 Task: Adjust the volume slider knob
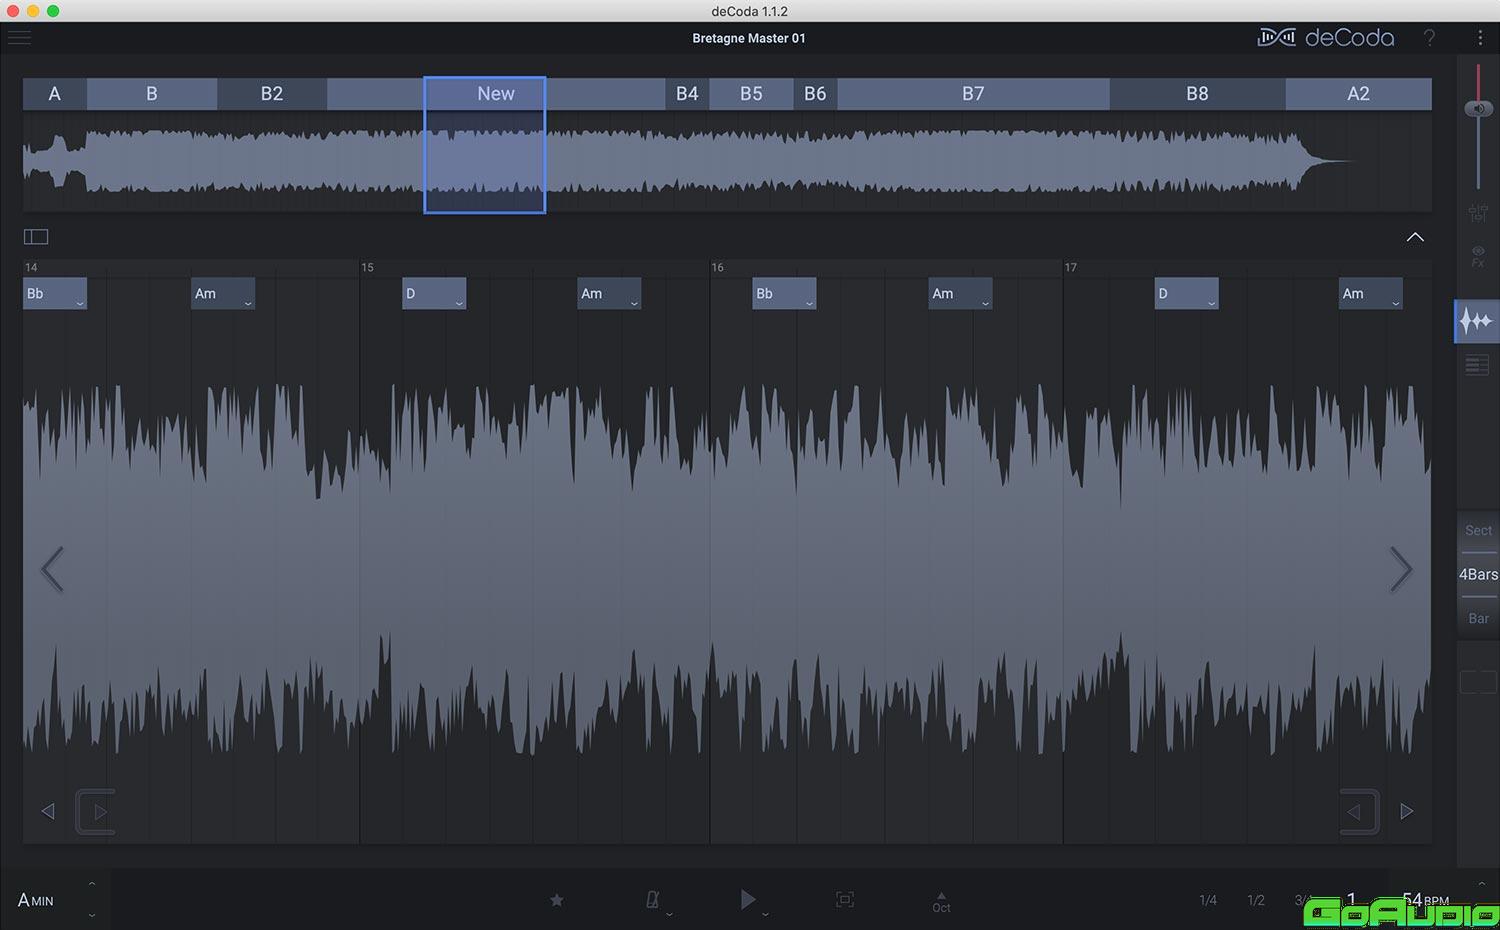pyautogui.click(x=1478, y=108)
